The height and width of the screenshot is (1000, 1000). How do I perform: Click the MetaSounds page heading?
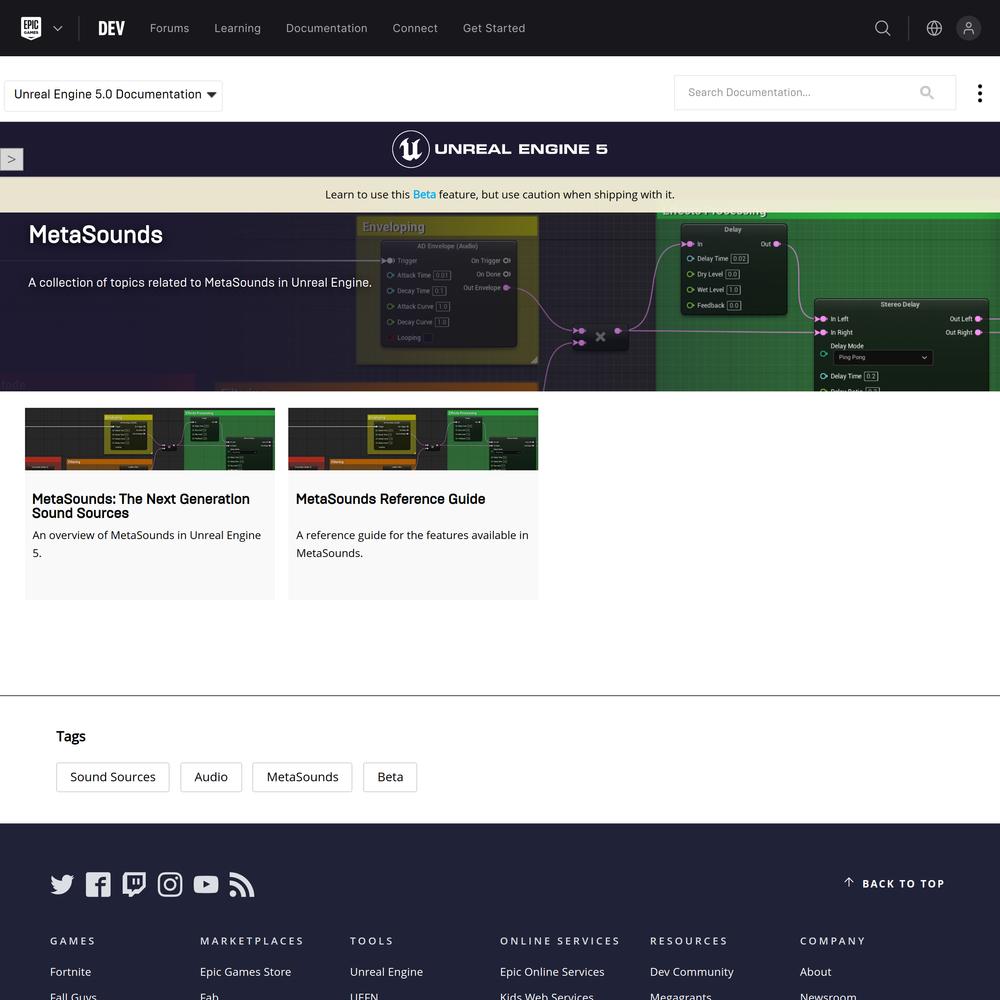(96, 235)
